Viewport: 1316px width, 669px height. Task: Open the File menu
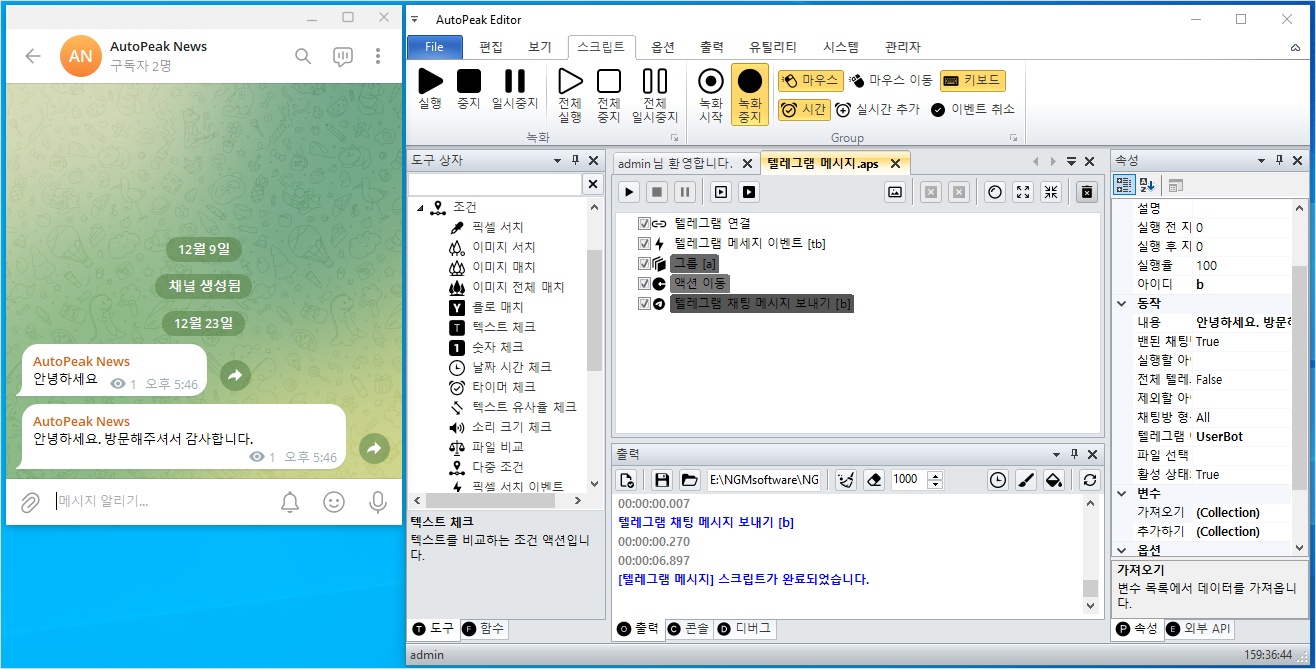coord(435,47)
